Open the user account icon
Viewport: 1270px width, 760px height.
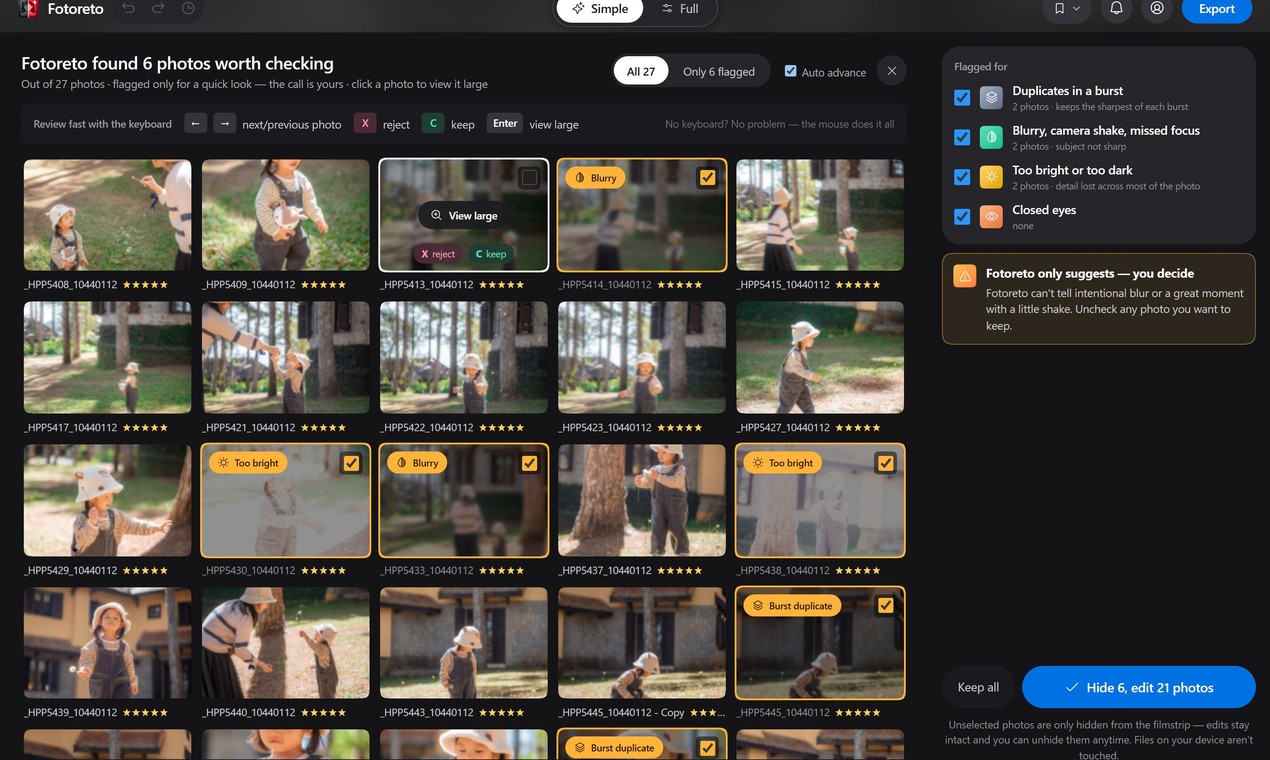click(1157, 9)
